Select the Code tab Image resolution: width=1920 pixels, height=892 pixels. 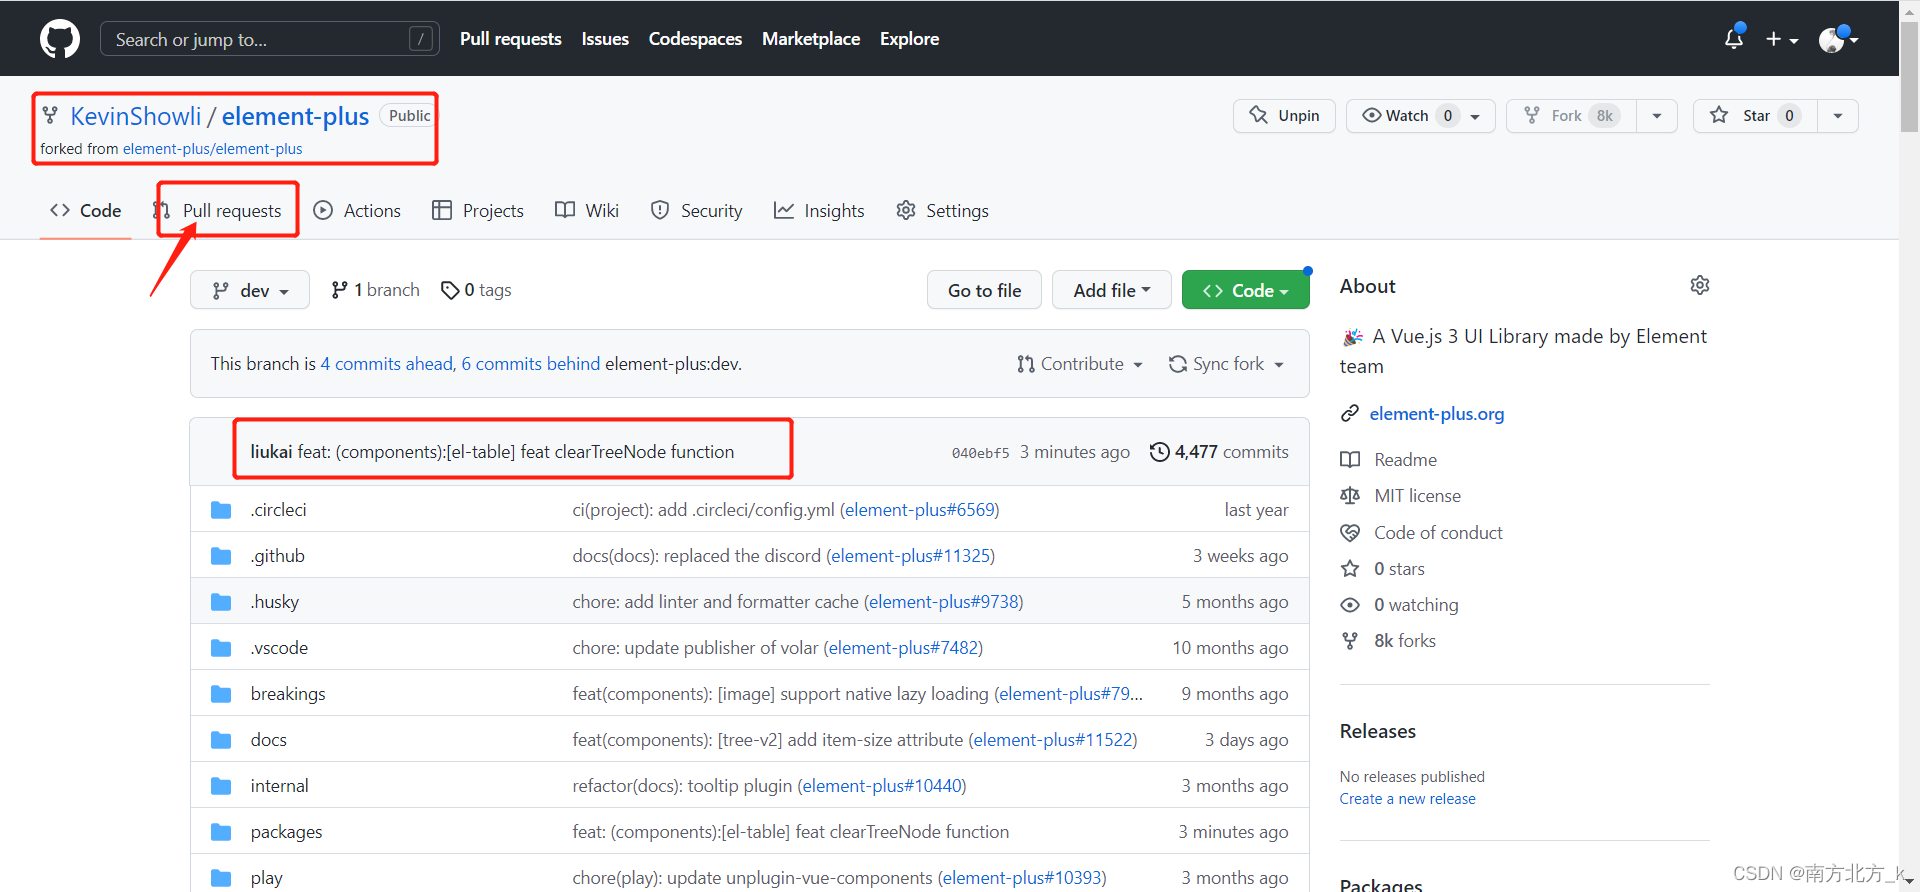click(86, 211)
